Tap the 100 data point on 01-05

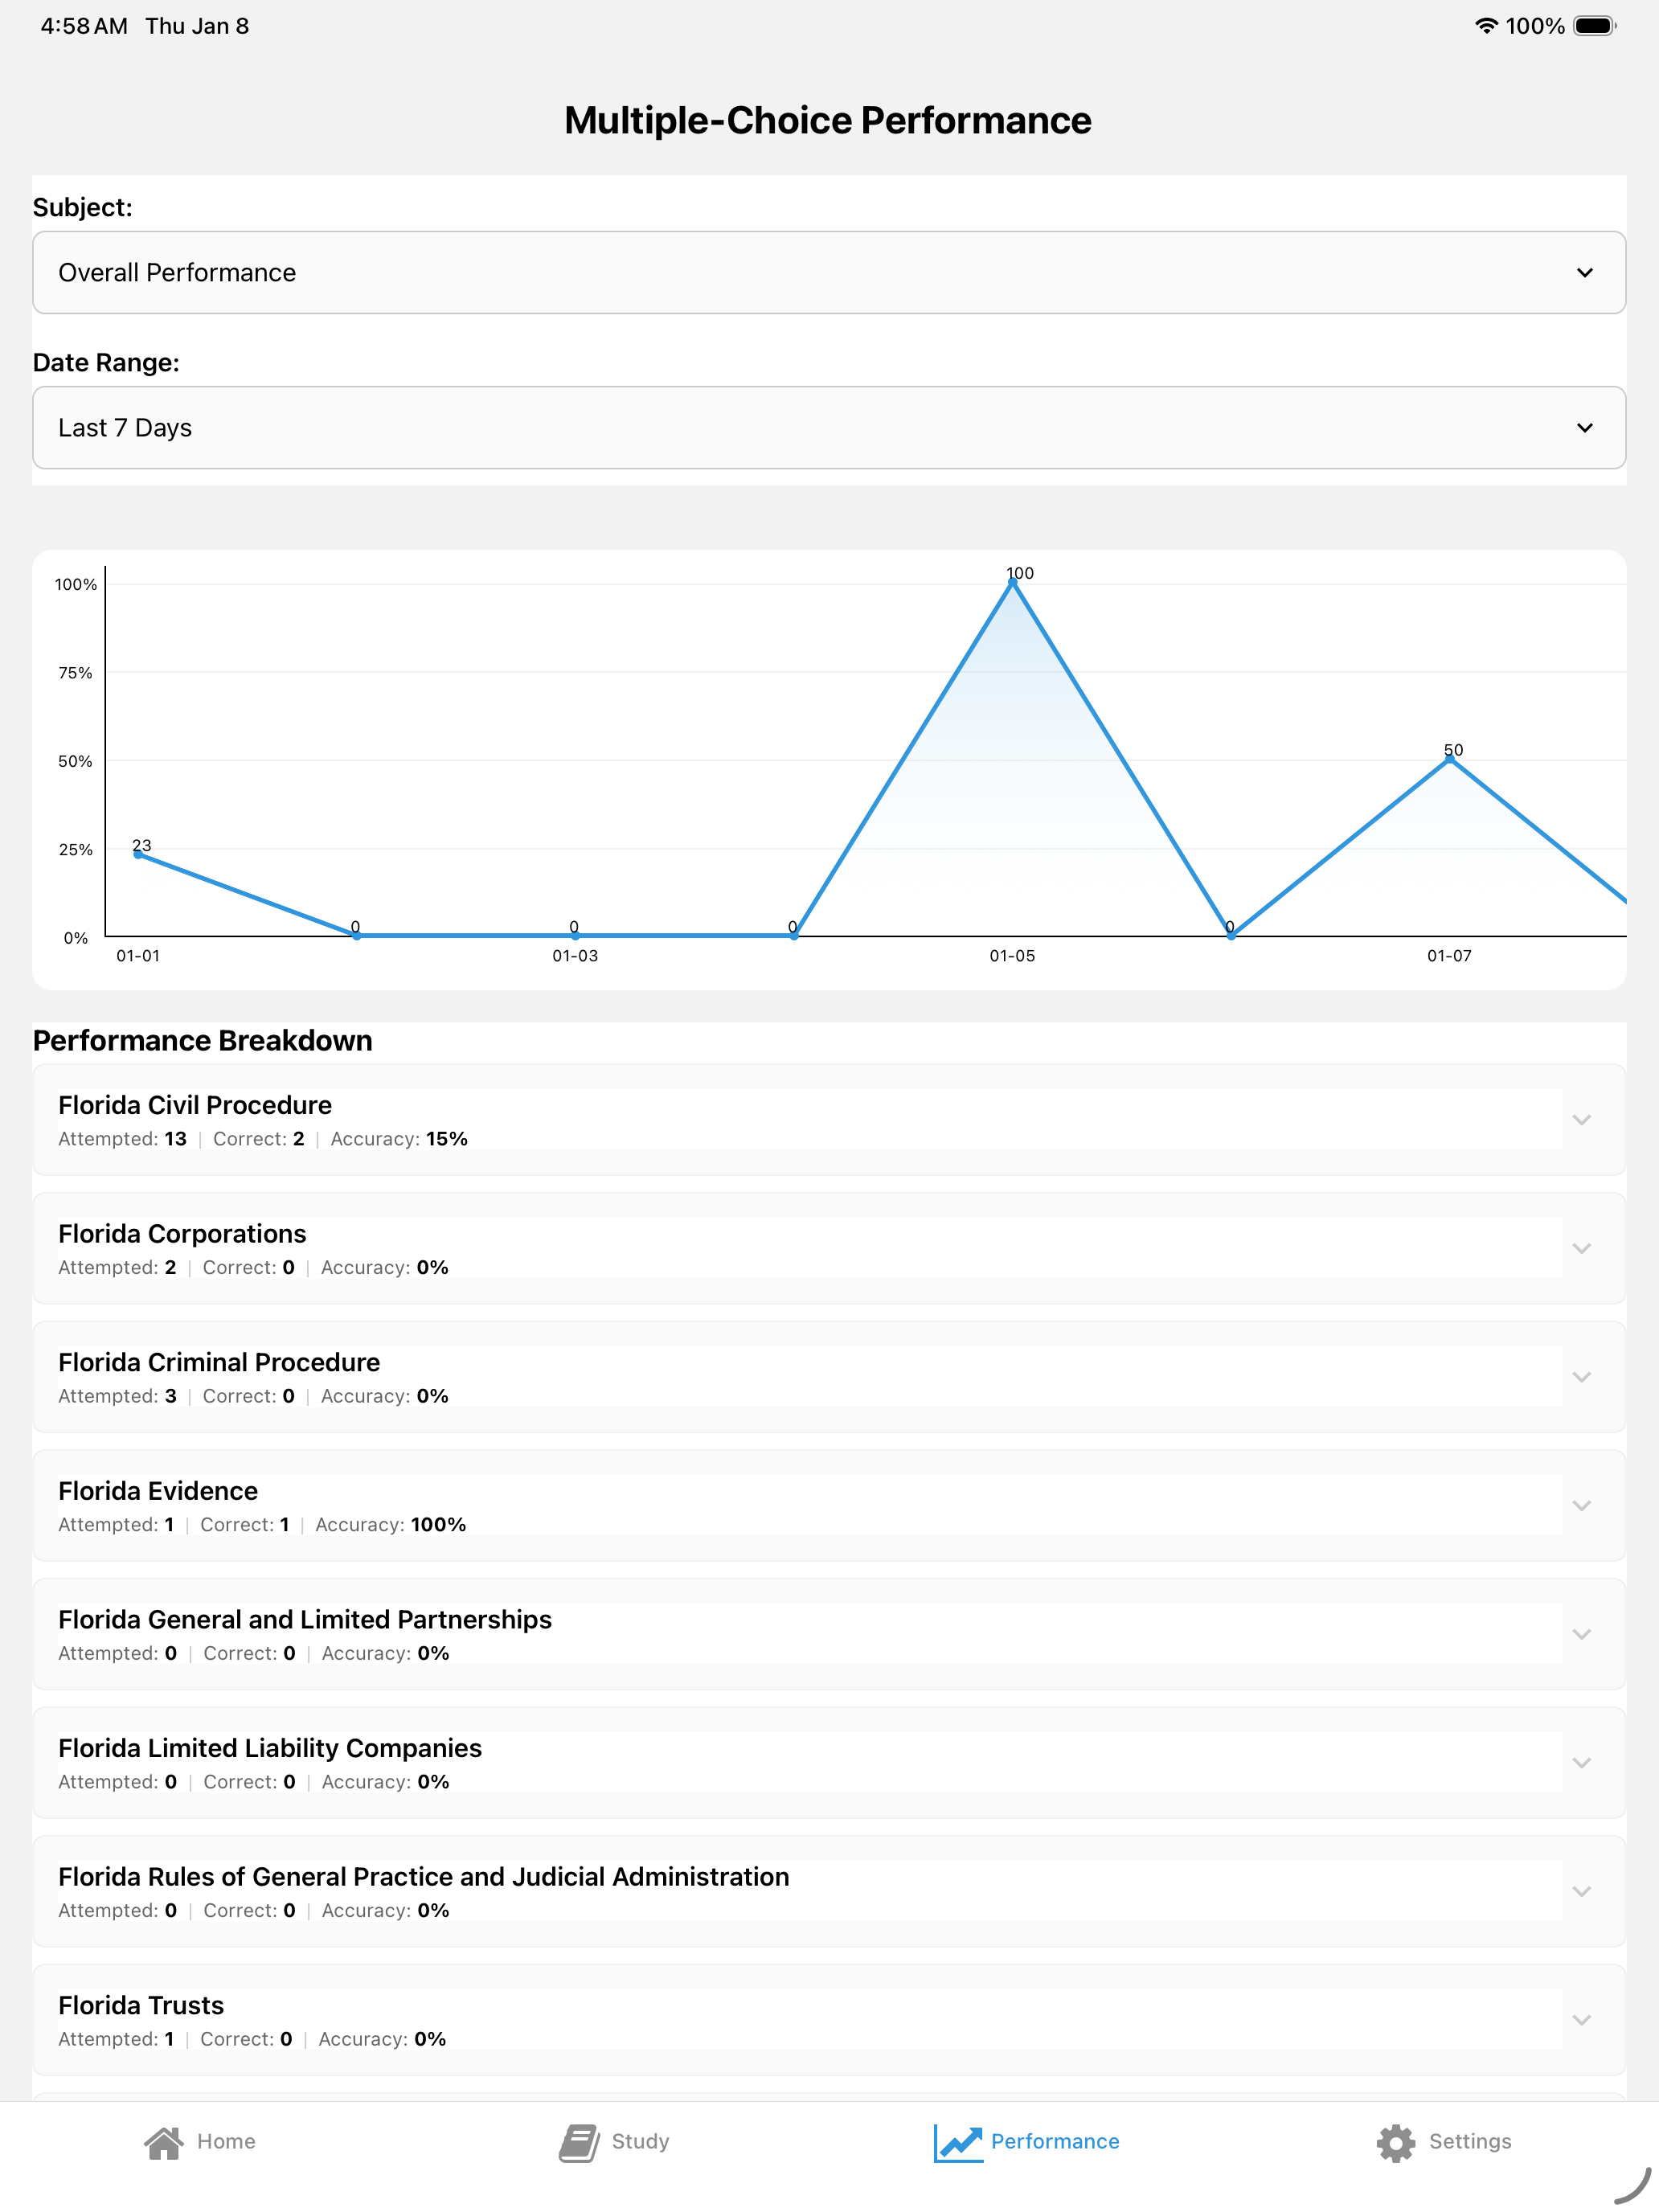(1013, 582)
